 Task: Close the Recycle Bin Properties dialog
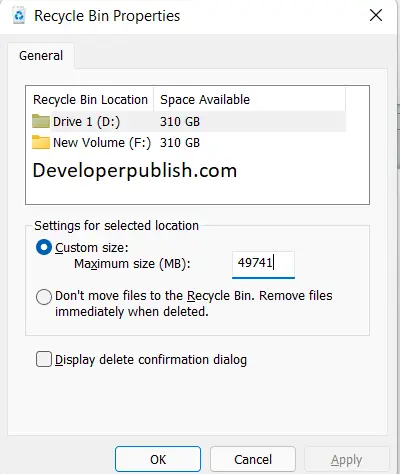click(x=376, y=16)
